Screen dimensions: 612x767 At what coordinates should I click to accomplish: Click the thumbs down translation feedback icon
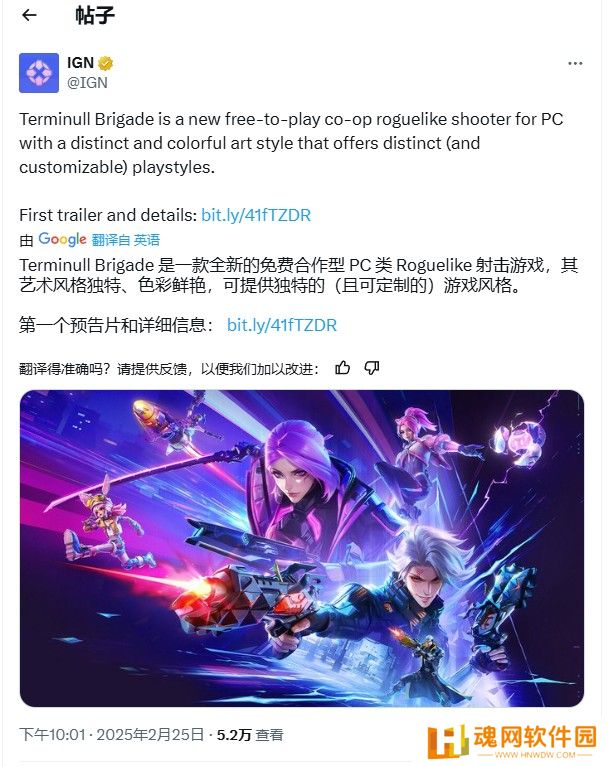click(x=372, y=368)
